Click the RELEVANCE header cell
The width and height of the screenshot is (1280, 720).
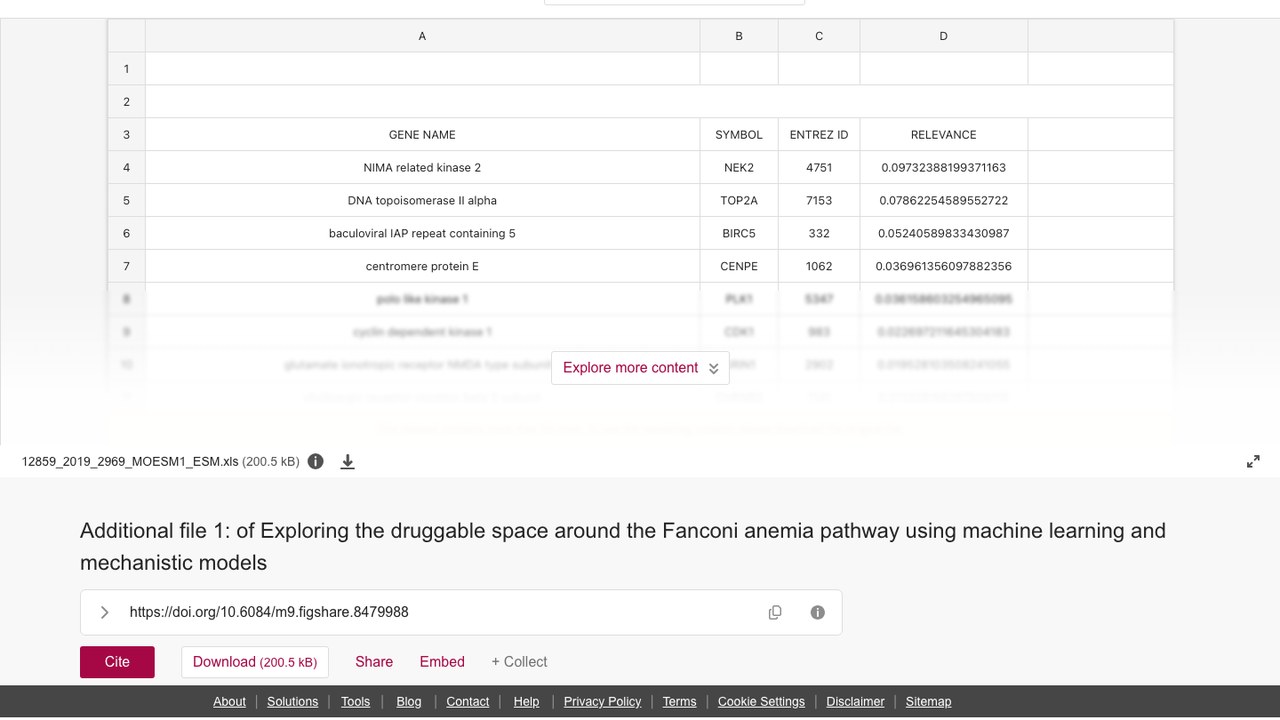(944, 135)
